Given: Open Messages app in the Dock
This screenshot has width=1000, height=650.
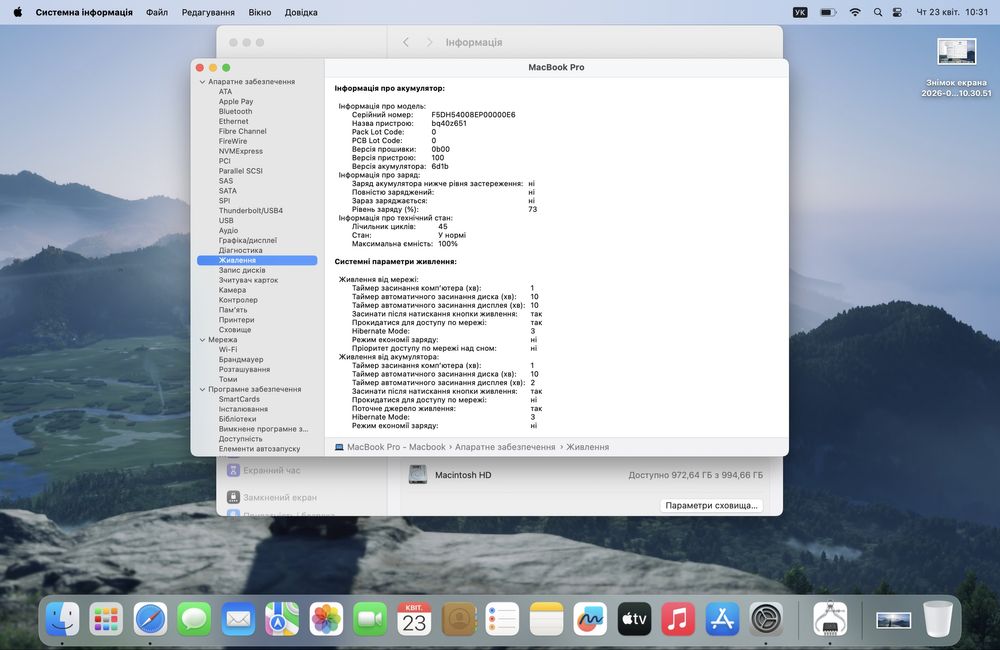Looking at the screenshot, I should [x=195, y=619].
